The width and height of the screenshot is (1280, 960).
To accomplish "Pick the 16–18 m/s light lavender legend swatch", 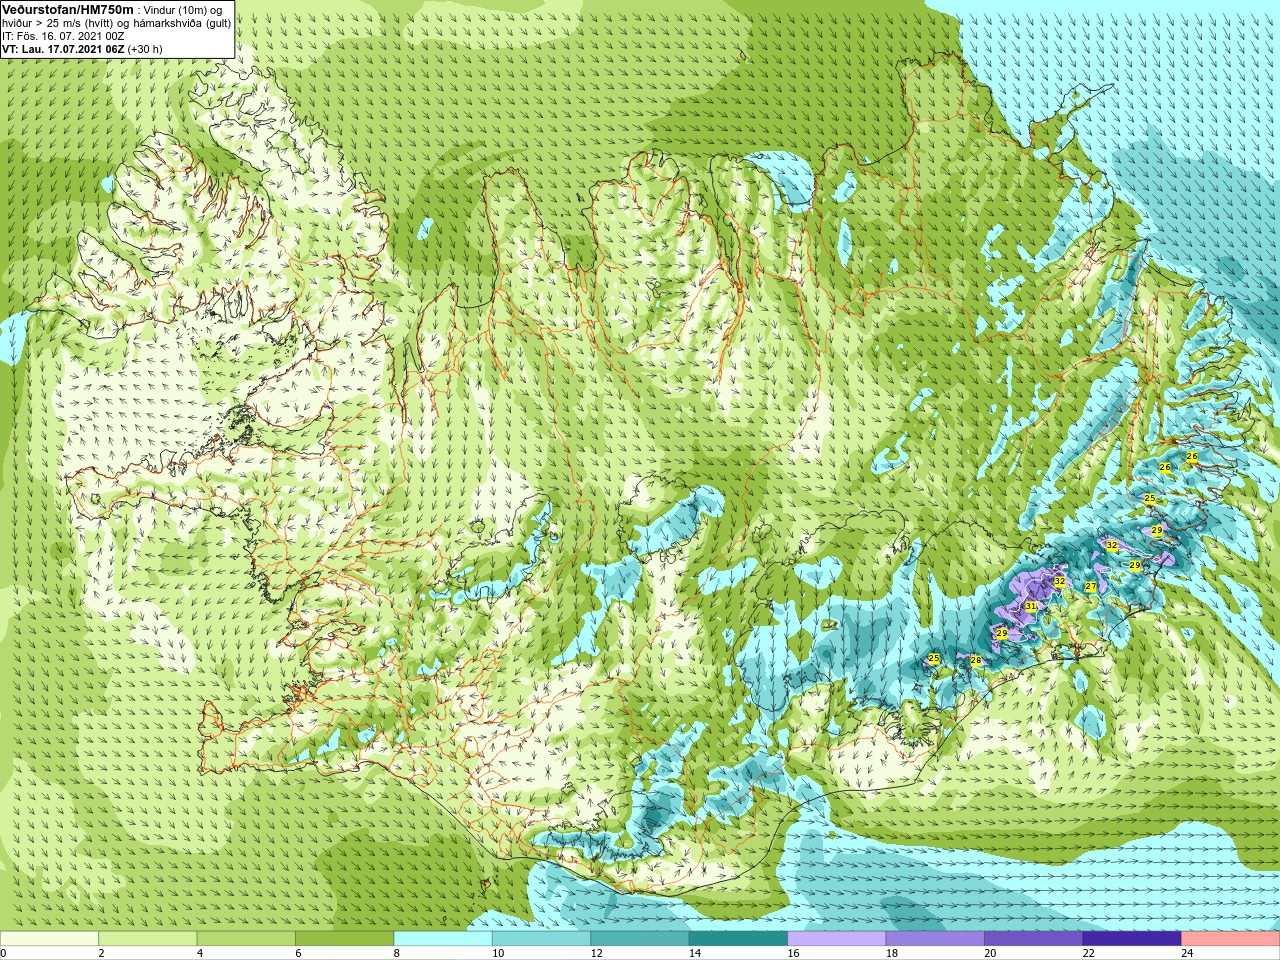I will (837, 938).
